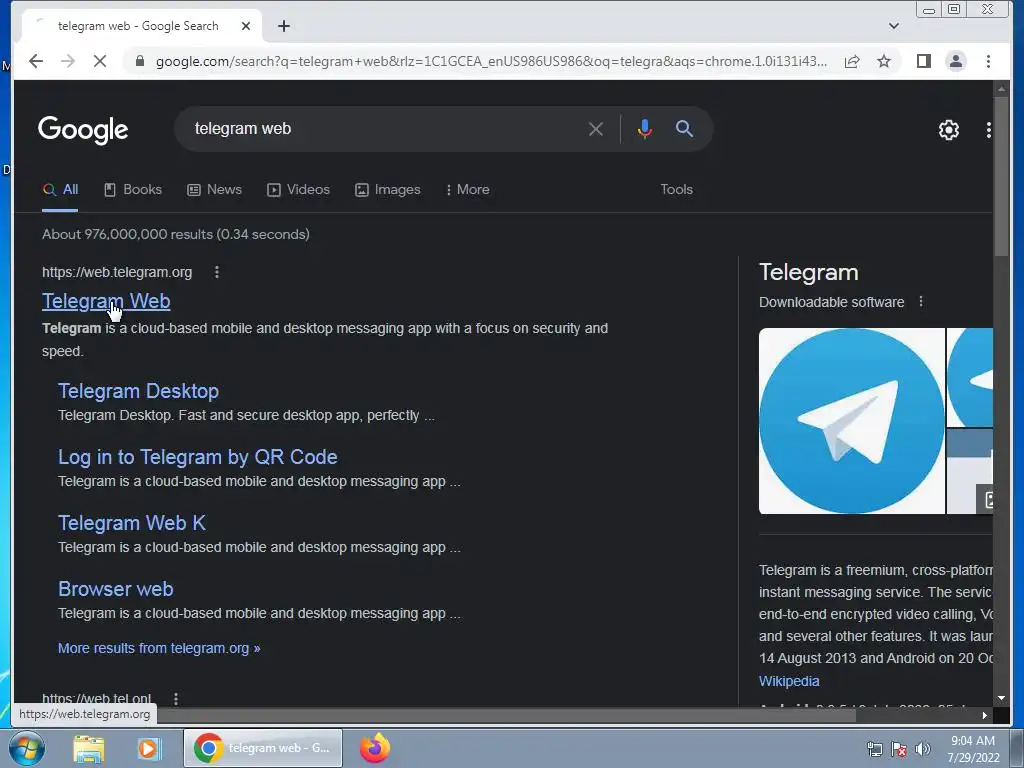Open three-dot menu beside Downloadable software
This screenshot has height=768, width=1024.
point(921,302)
